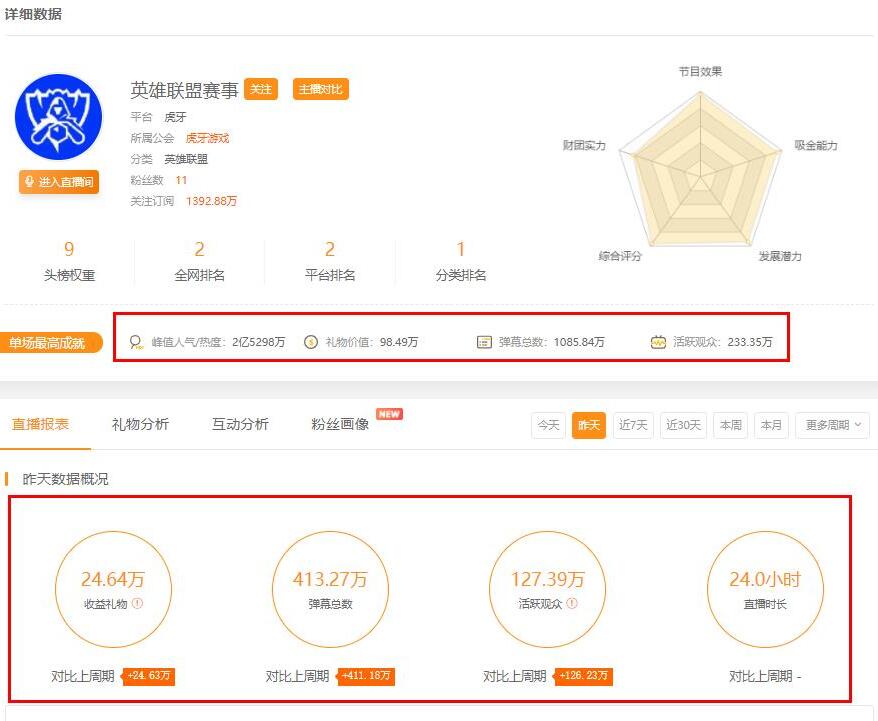
Task: Click the 活跃观众 calendar icon
Action: (x=658, y=341)
